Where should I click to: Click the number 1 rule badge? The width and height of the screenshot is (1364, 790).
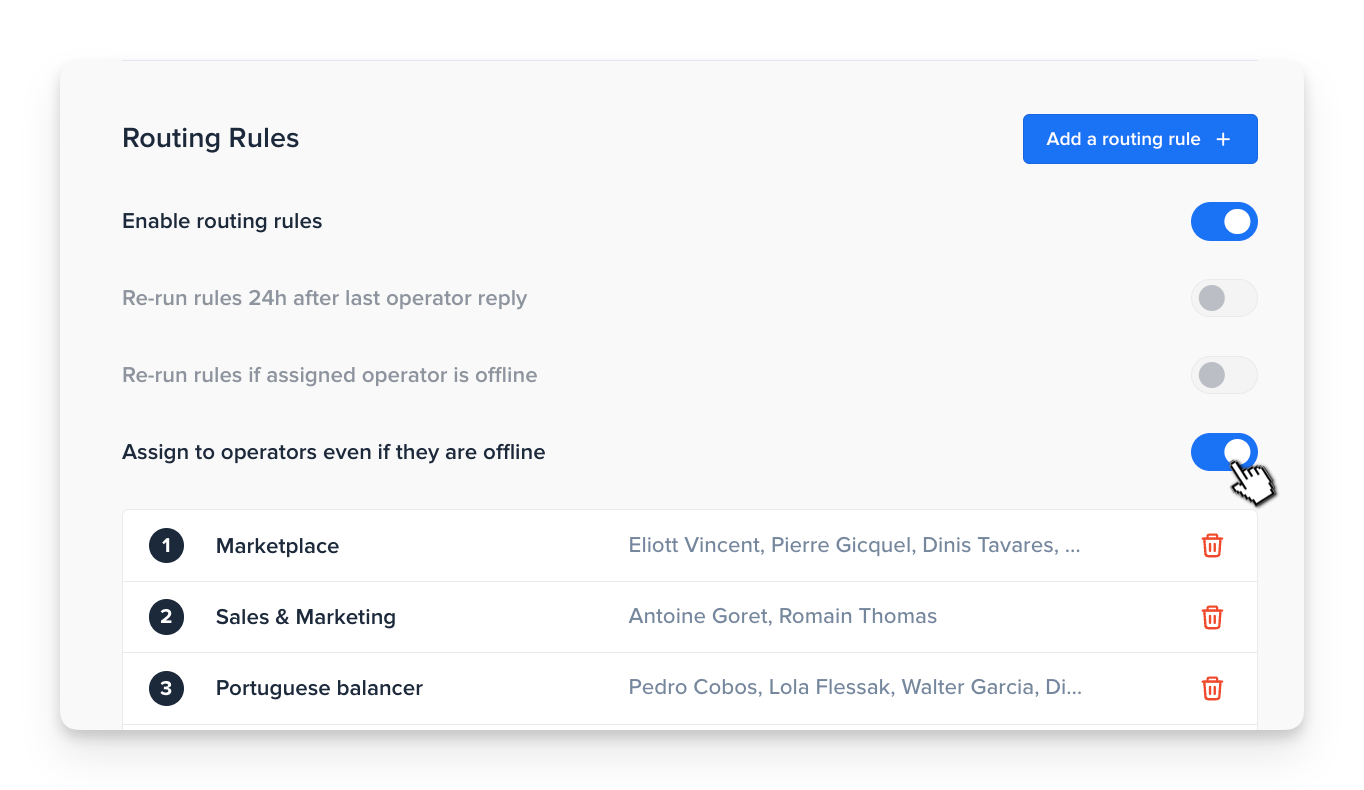(166, 545)
